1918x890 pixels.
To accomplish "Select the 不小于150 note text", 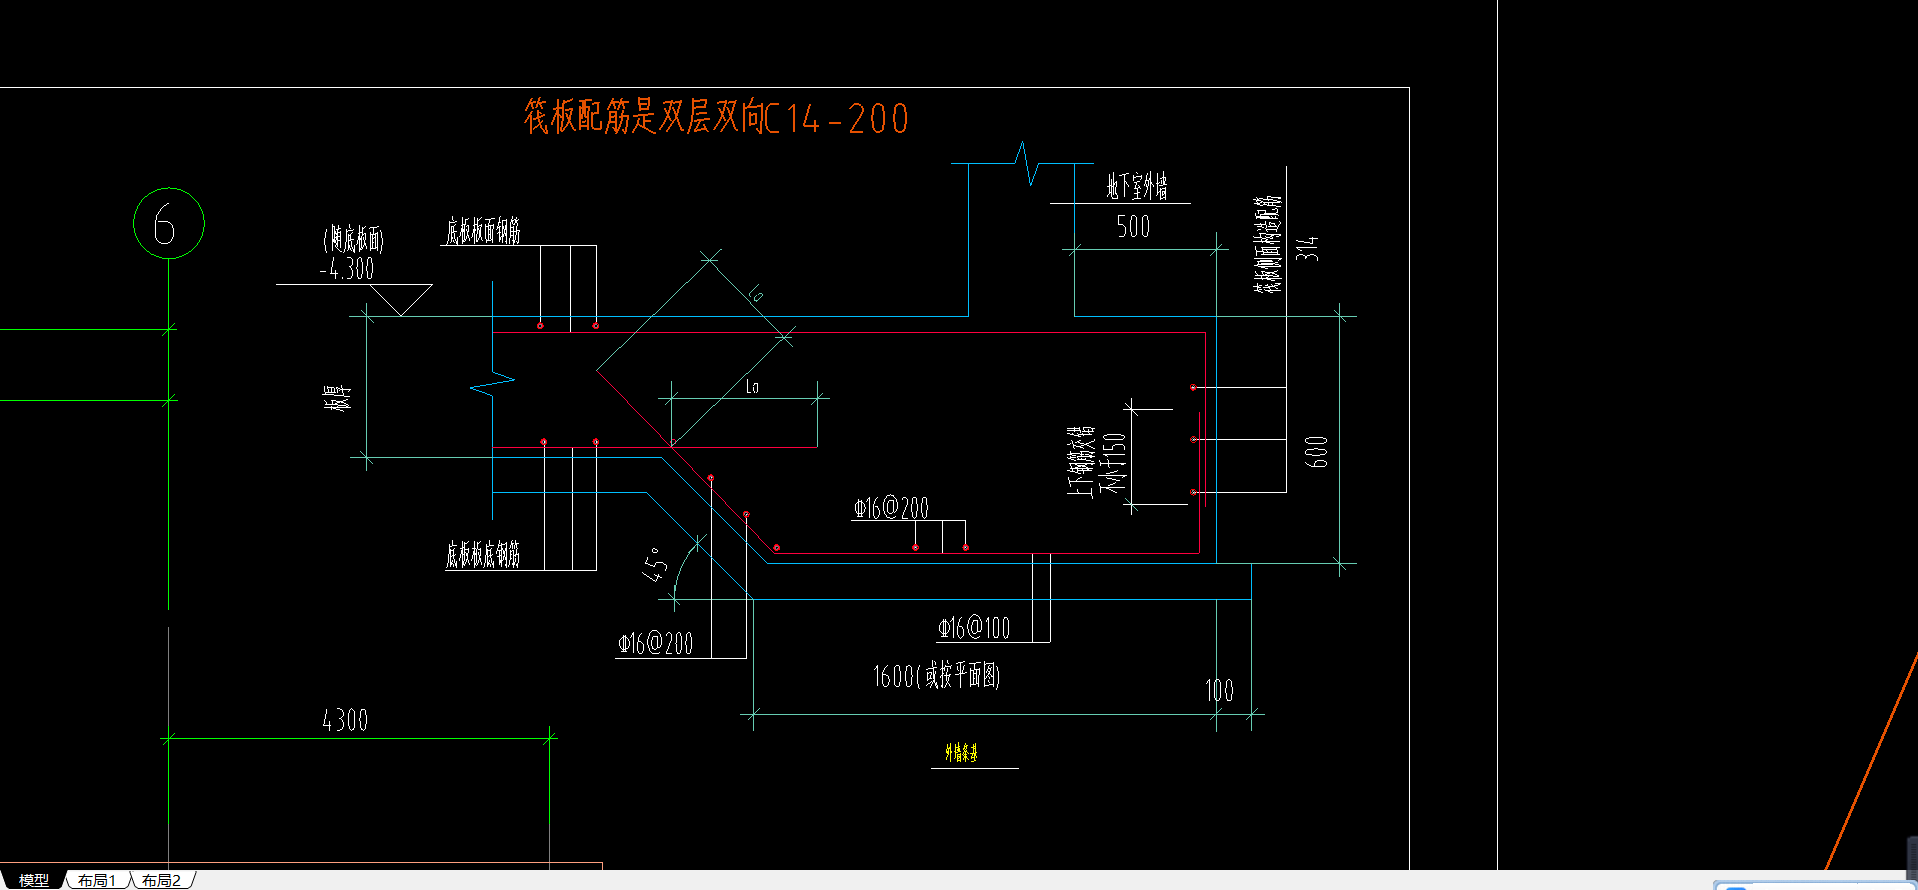I will pyautogui.click(x=1113, y=463).
